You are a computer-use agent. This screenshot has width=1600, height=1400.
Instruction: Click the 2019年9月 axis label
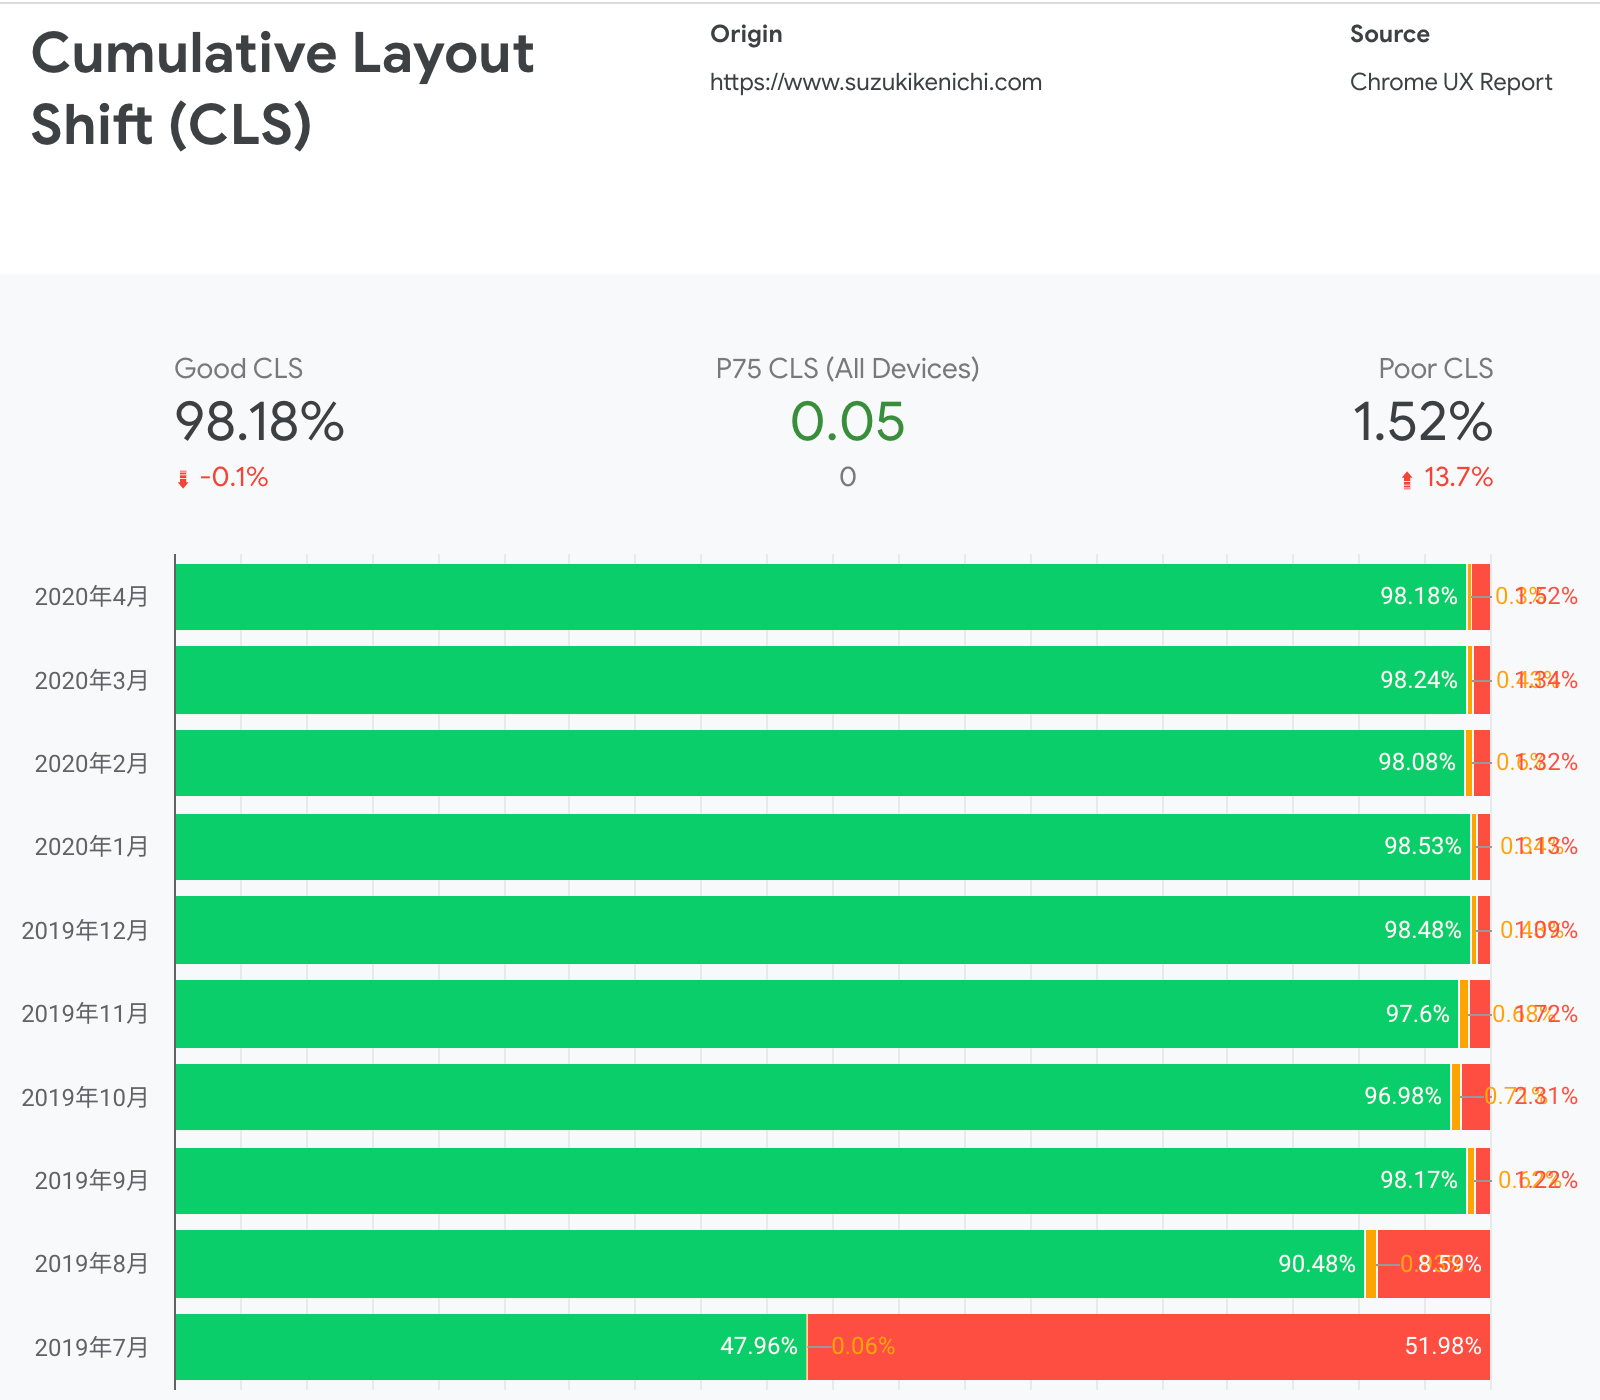[91, 1181]
